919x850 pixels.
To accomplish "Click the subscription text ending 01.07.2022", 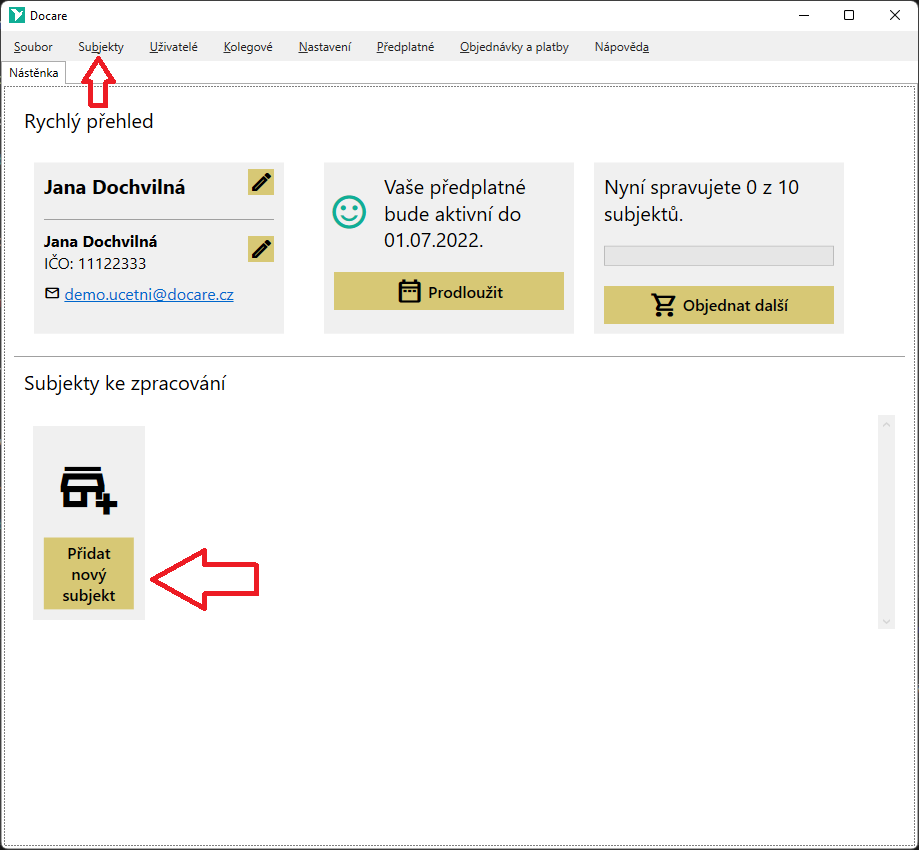I will pyautogui.click(x=455, y=214).
